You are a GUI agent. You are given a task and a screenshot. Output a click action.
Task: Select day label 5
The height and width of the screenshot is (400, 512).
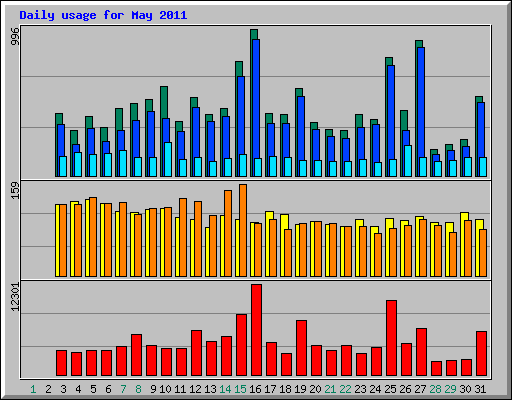(x=93, y=389)
